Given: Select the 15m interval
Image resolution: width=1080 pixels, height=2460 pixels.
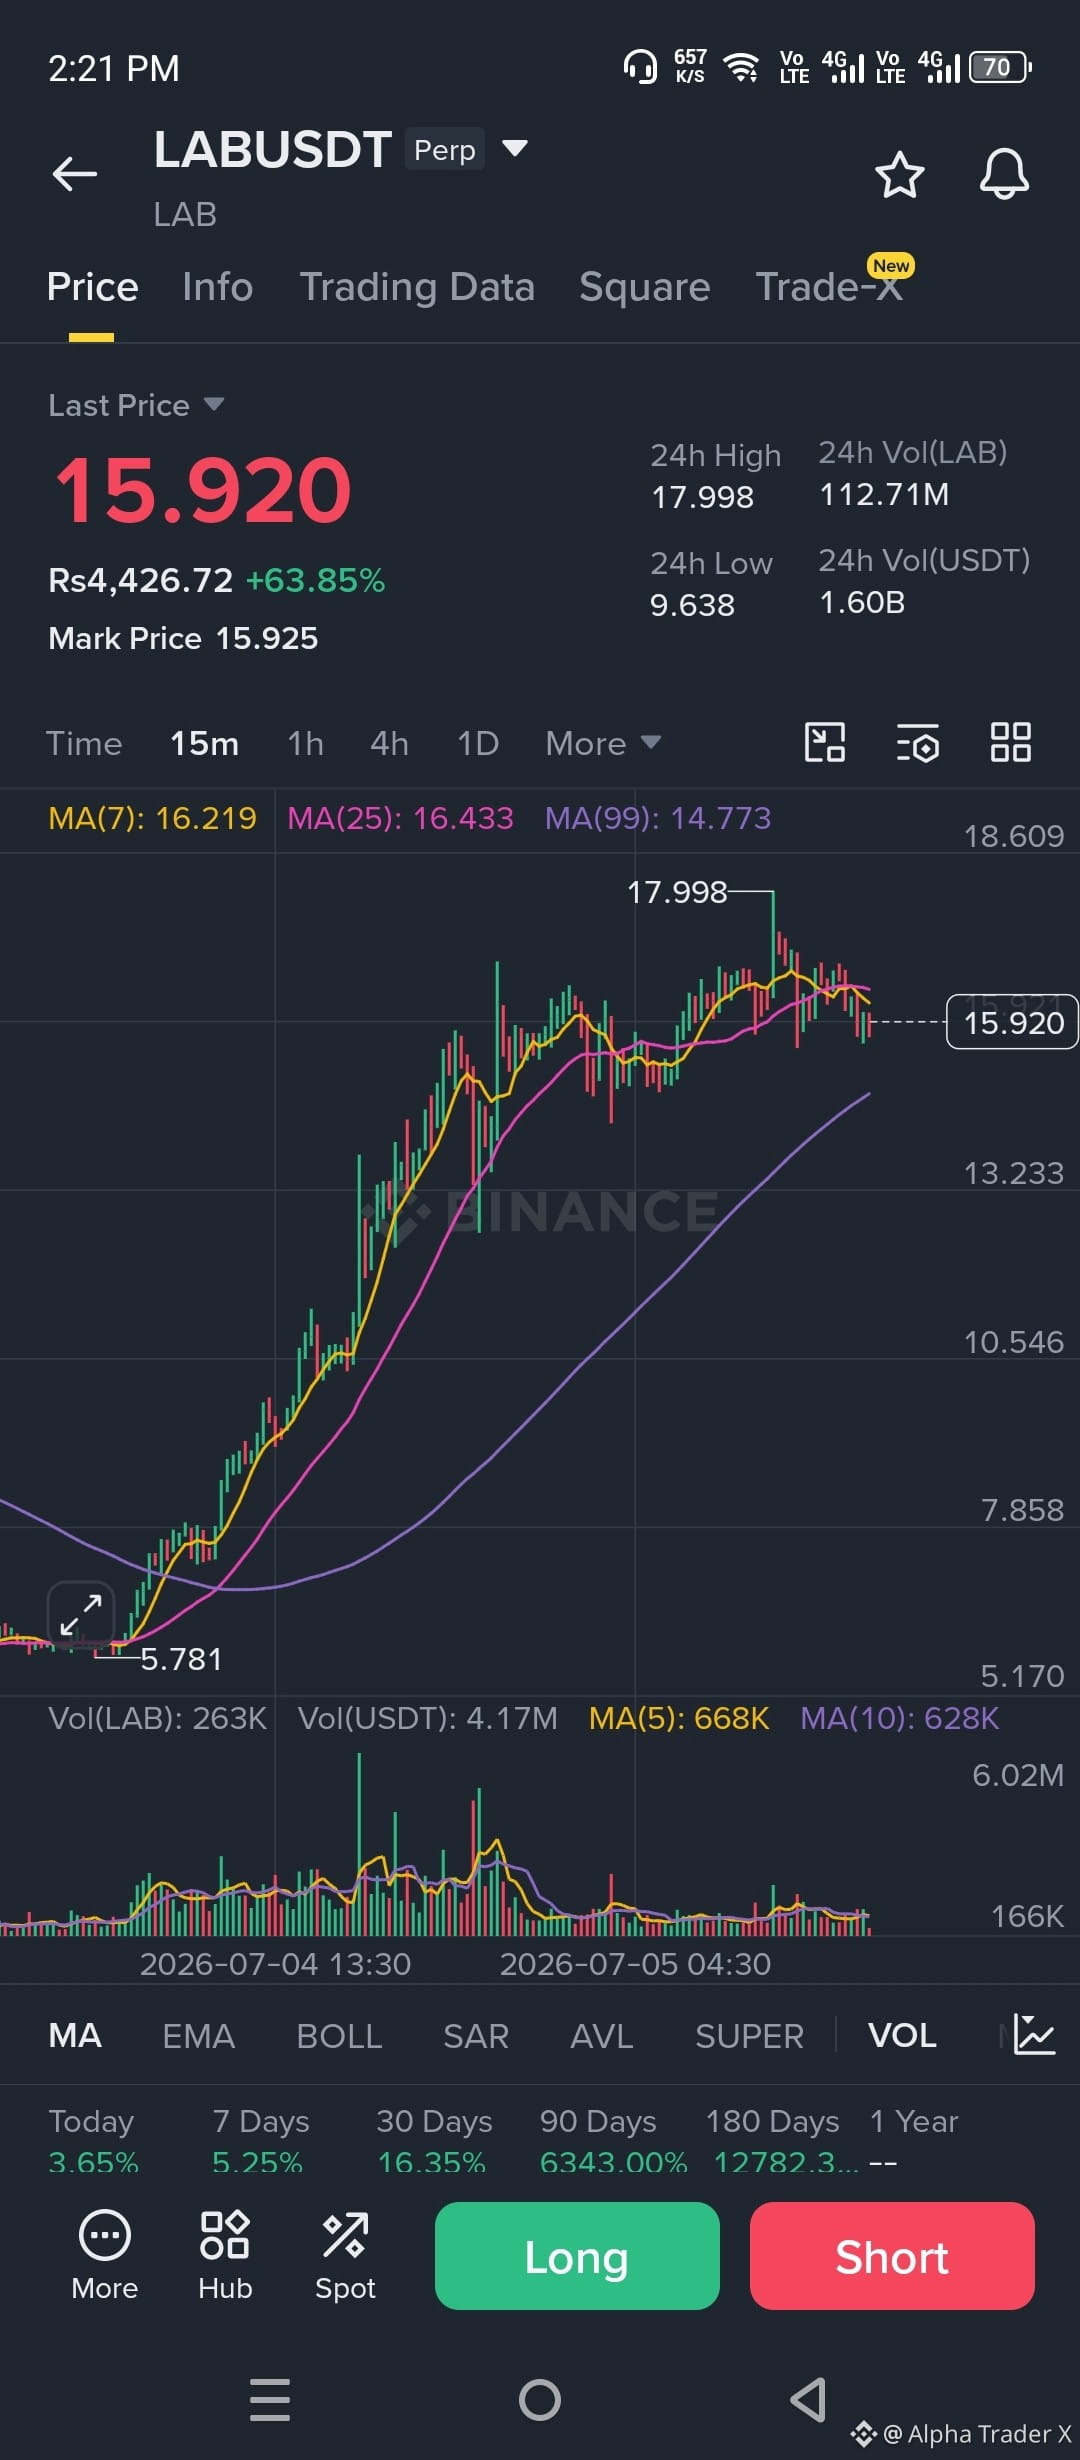Looking at the screenshot, I should tap(204, 744).
